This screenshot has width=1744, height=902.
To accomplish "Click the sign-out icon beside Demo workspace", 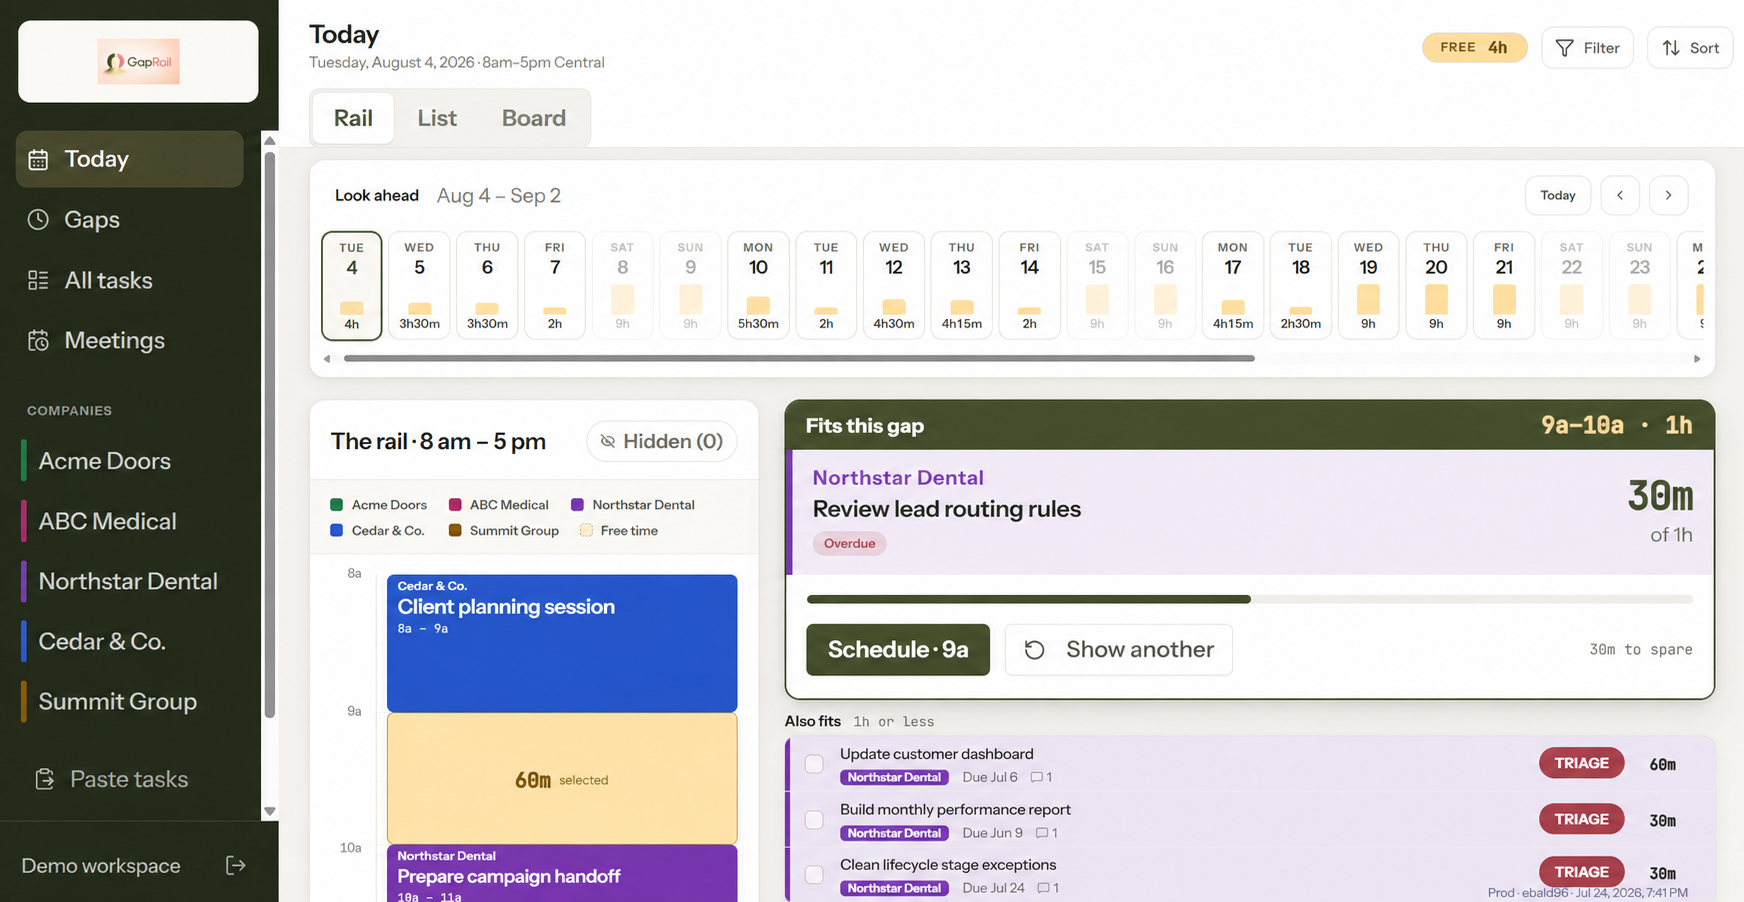I will 236,865.
